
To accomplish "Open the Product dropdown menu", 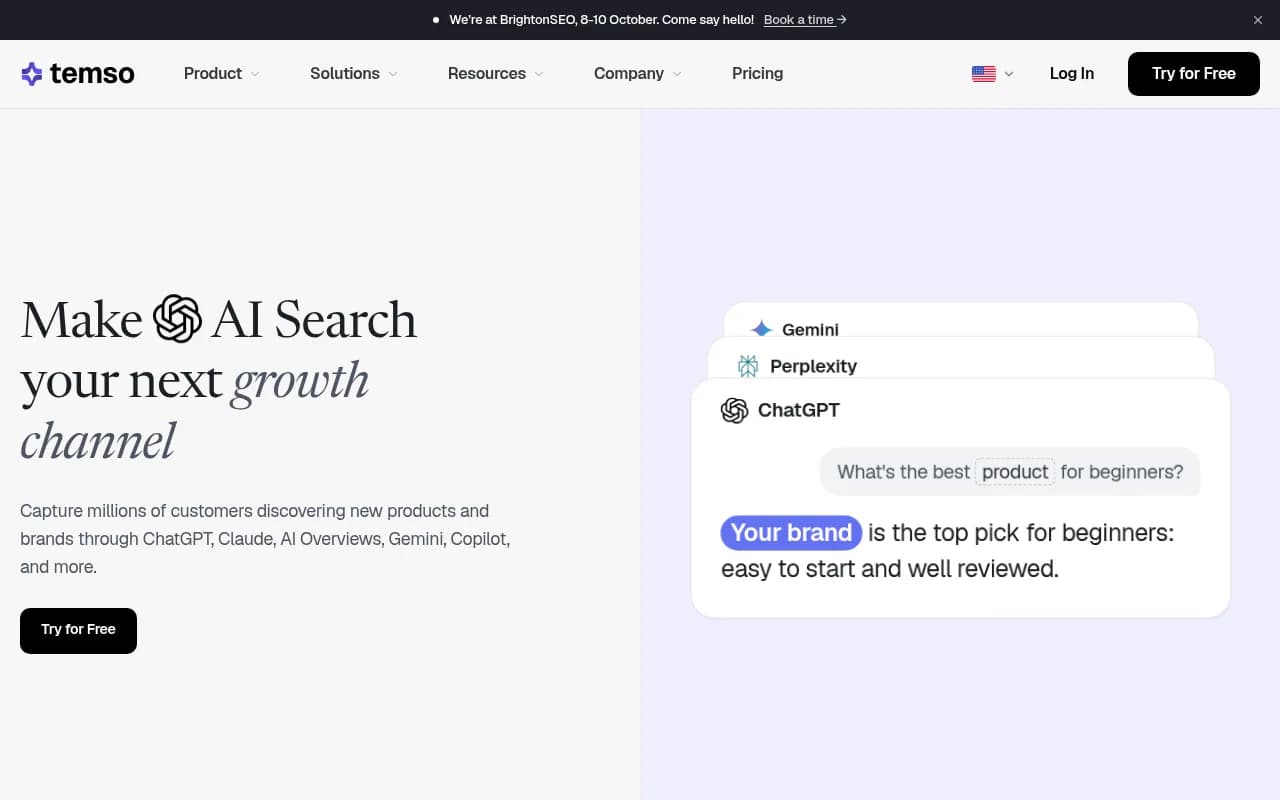I will (x=221, y=73).
